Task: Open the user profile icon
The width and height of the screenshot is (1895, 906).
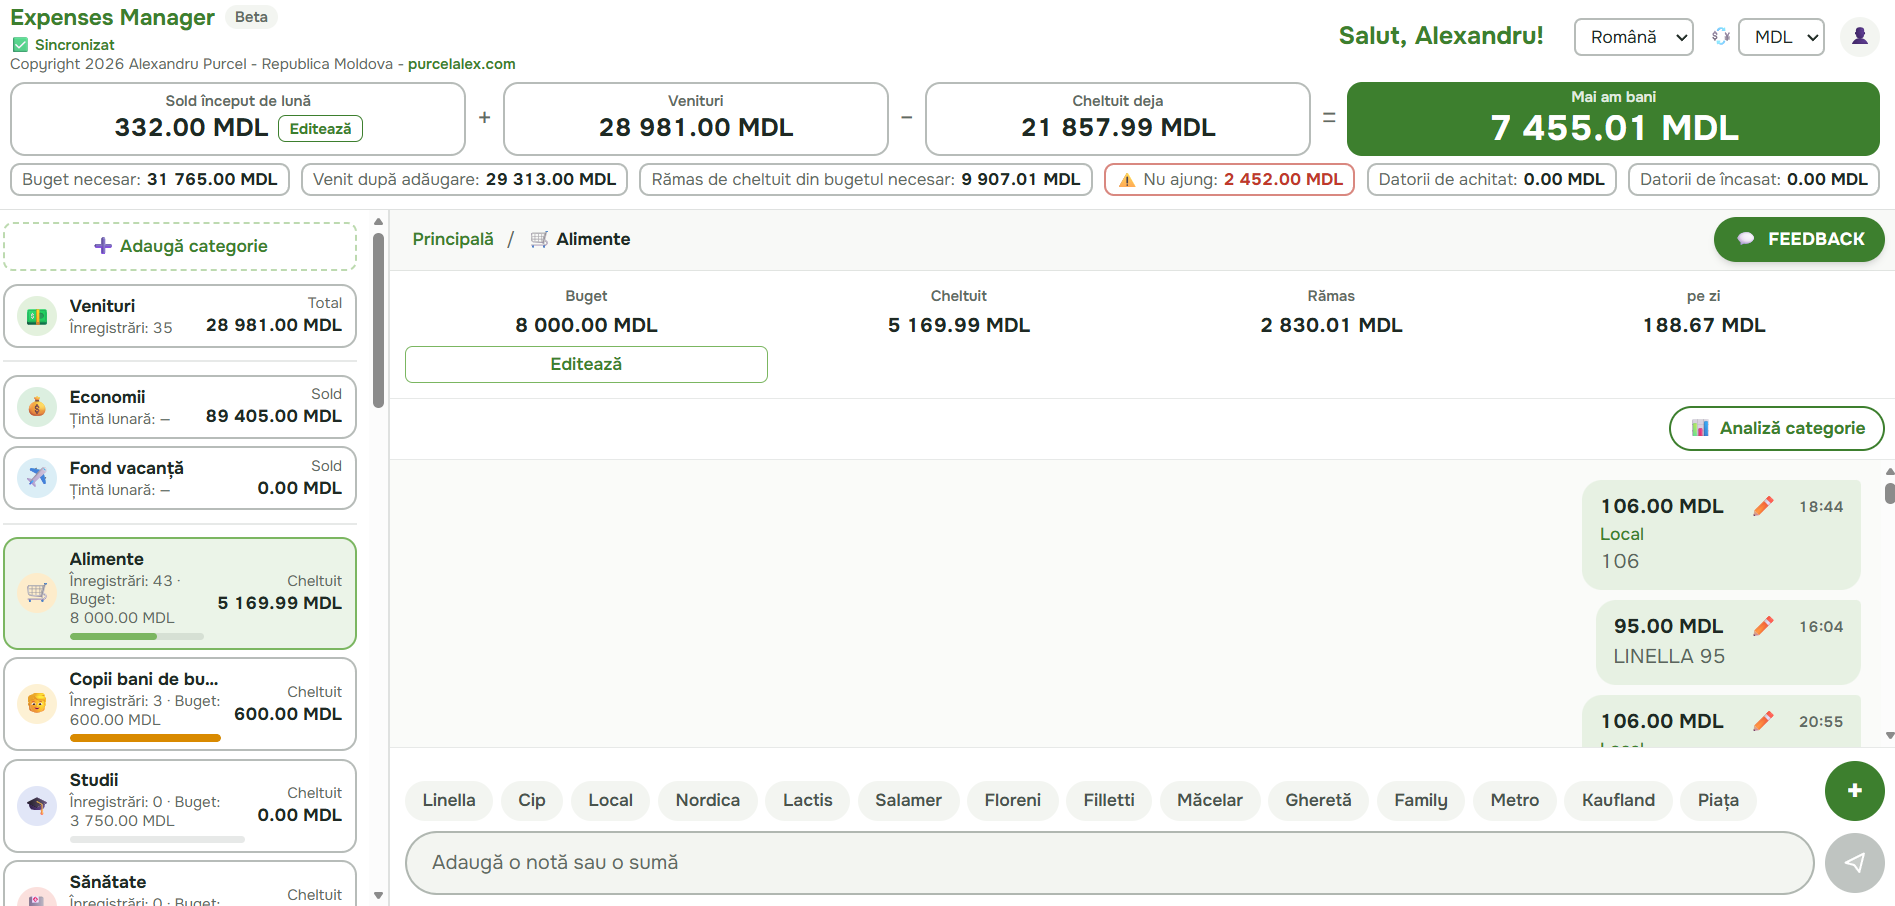Action: click(x=1859, y=37)
